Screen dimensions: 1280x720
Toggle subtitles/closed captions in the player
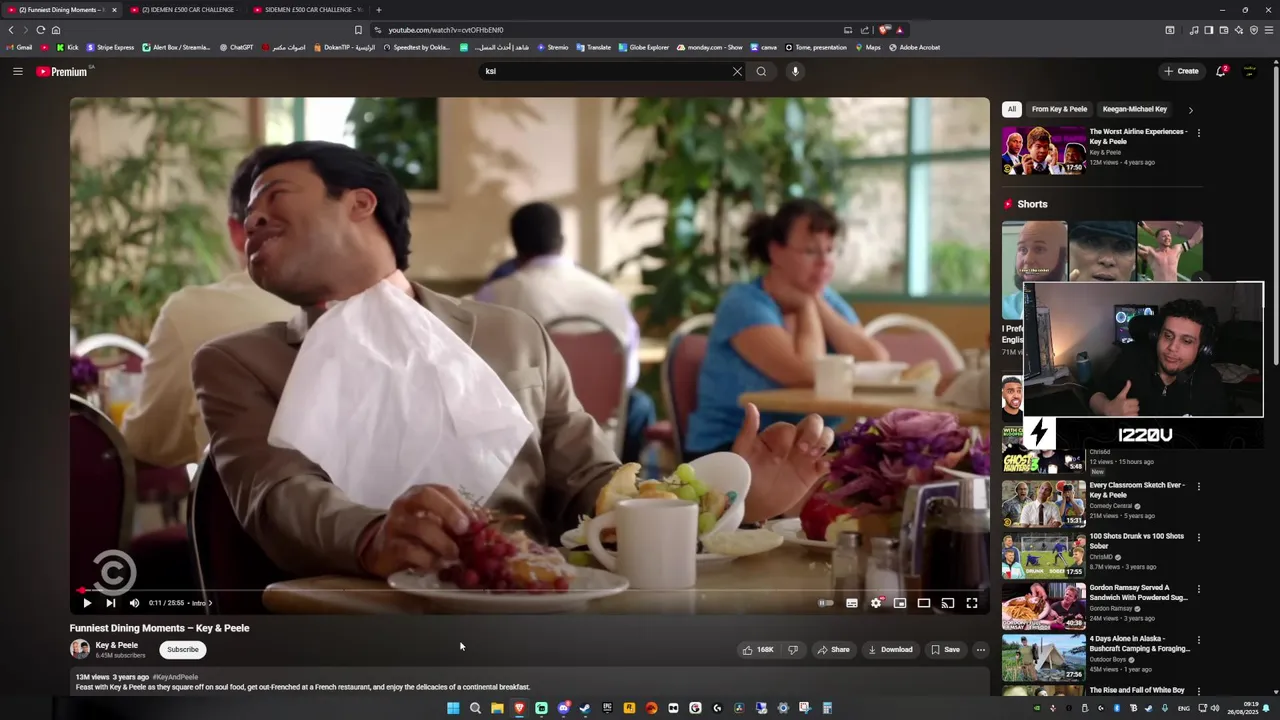[x=852, y=603]
